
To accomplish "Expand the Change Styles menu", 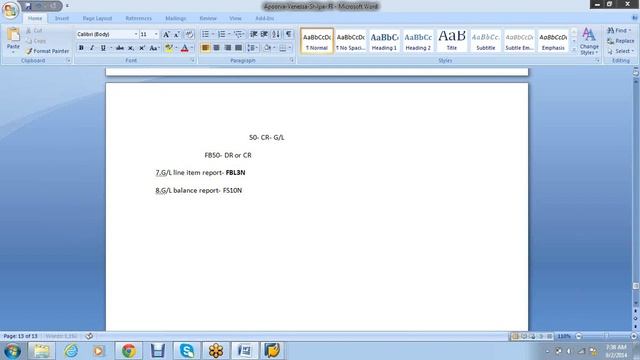I will (x=589, y=41).
